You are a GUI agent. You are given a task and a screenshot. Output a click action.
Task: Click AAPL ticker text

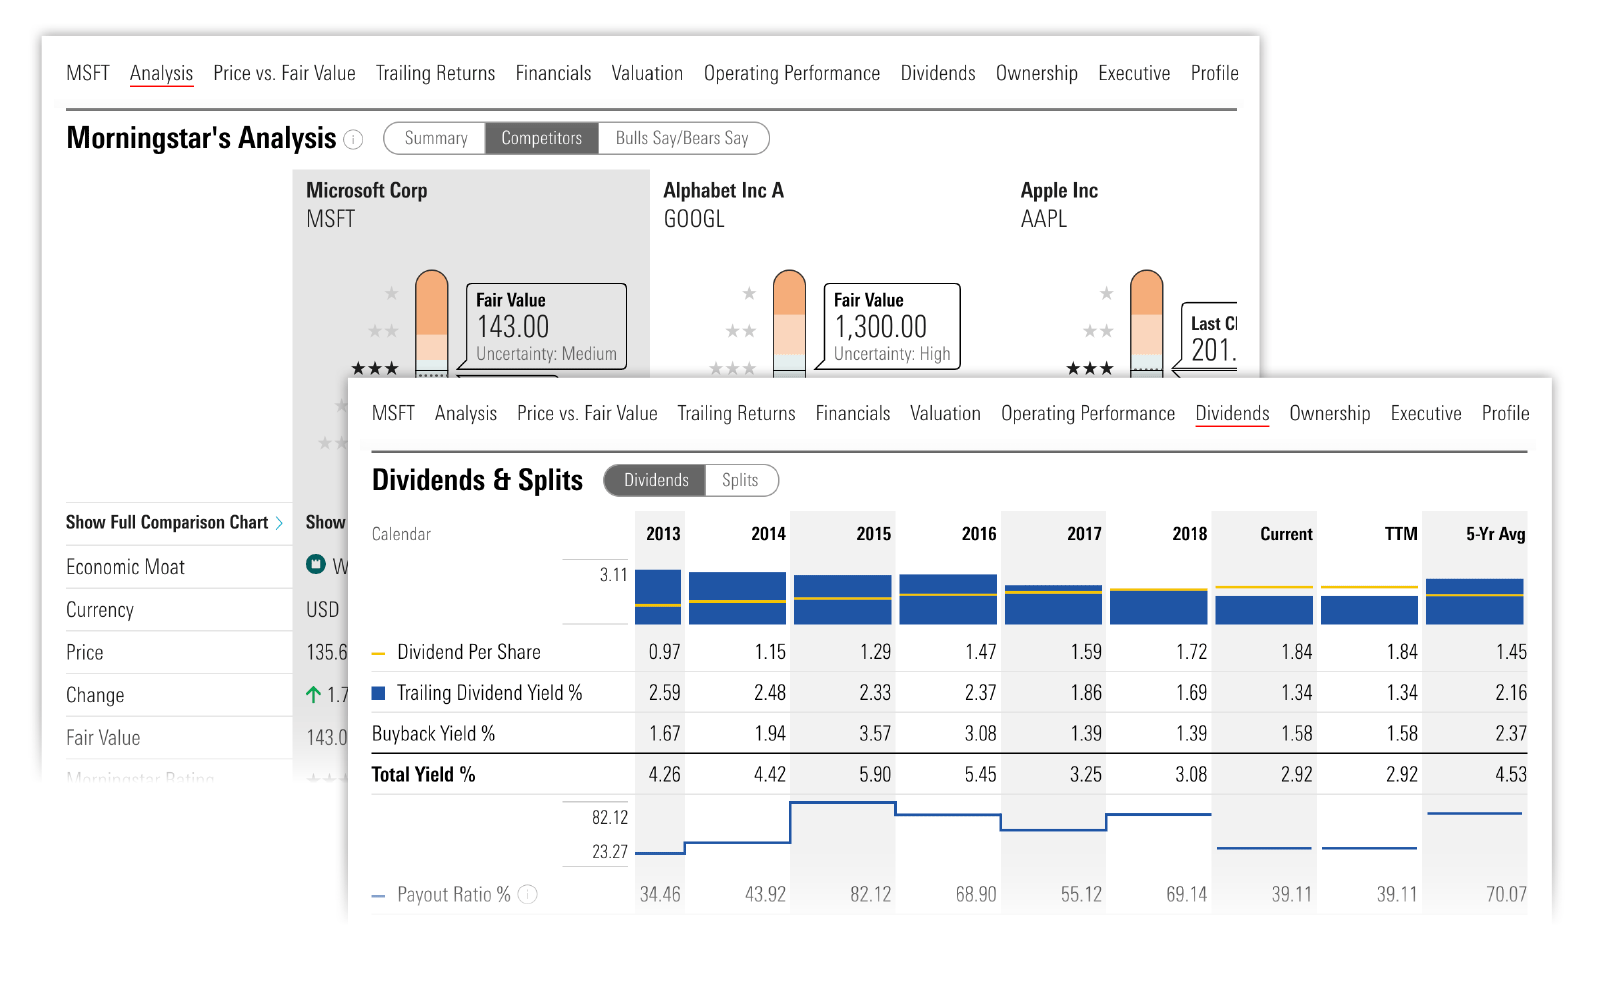(x=1044, y=219)
